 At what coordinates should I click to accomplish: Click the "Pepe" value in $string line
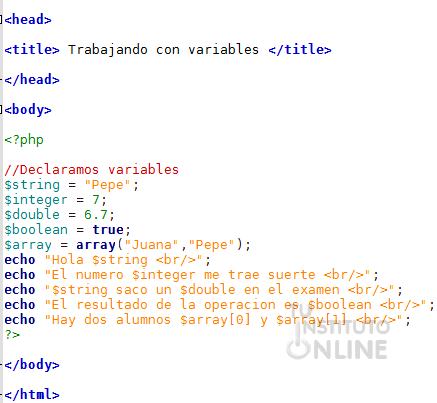tap(107, 185)
